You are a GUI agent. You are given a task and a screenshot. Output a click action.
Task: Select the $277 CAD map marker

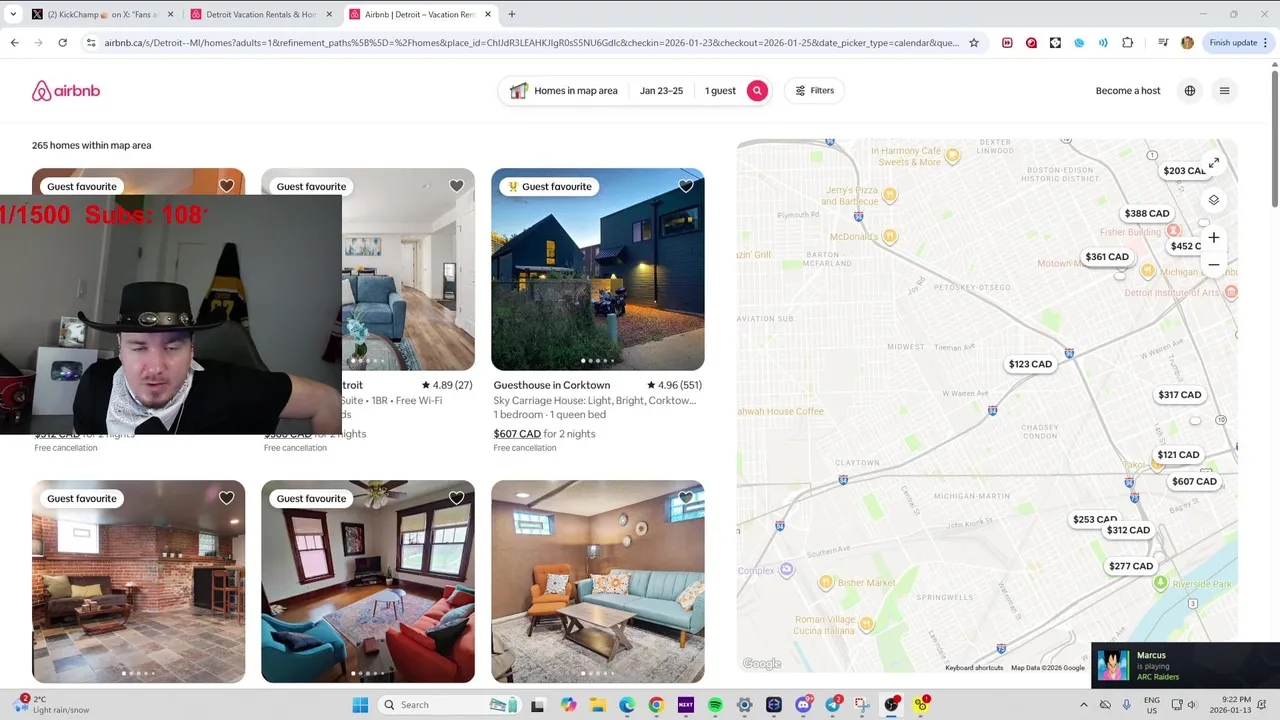click(x=1131, y=566)
